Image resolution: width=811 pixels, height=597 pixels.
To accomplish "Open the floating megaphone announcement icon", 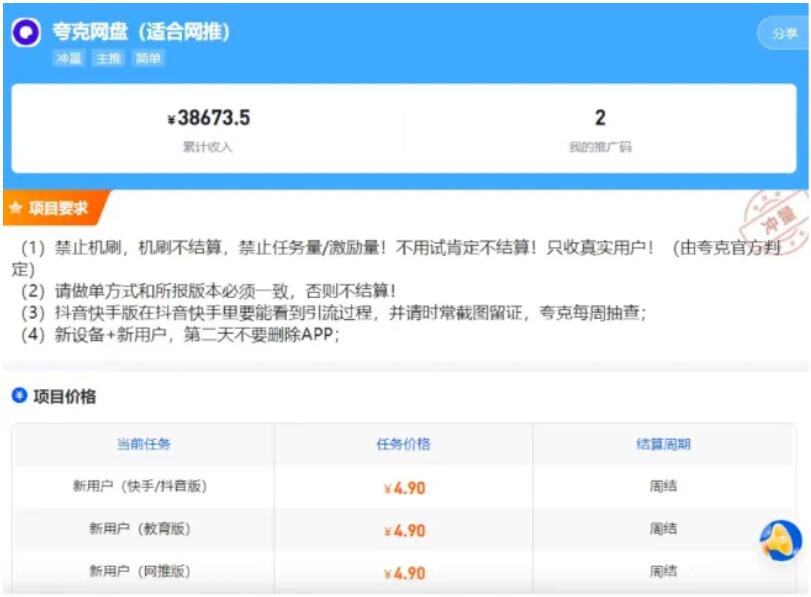I will click(x=781, y=541).
